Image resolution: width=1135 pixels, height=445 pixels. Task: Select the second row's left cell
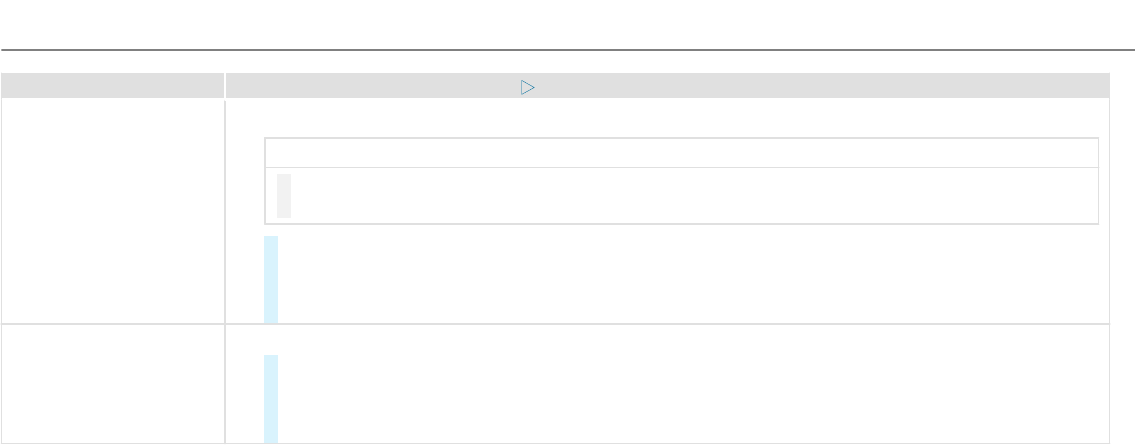112,383
